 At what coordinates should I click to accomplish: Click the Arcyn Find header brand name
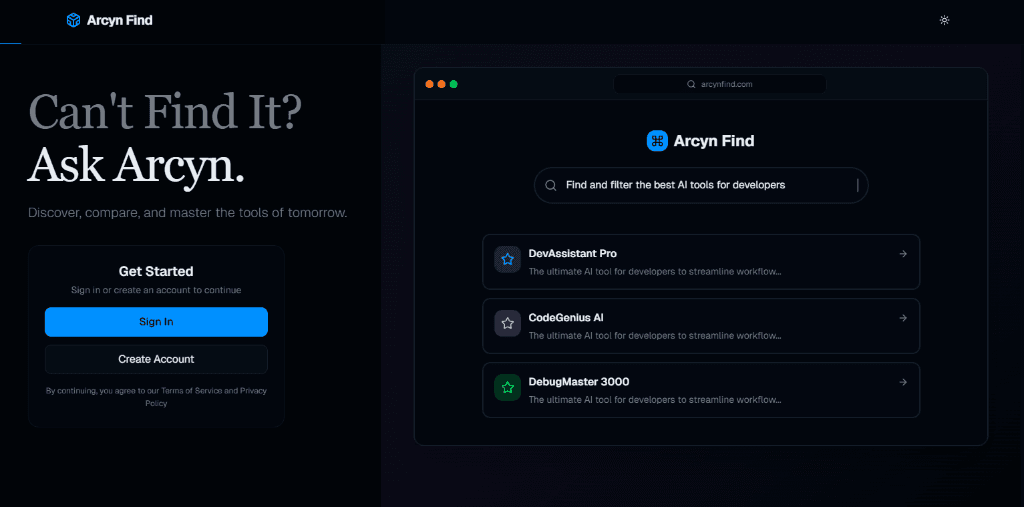[x=120, y=20]
